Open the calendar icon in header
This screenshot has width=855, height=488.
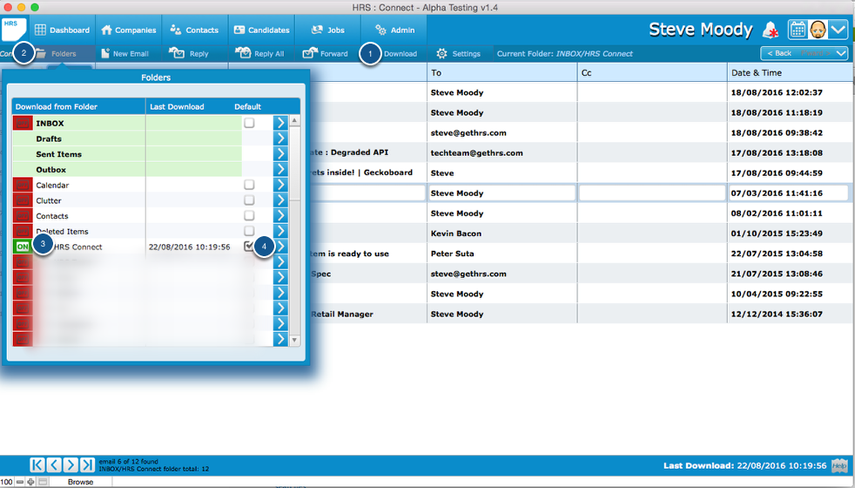798,29
